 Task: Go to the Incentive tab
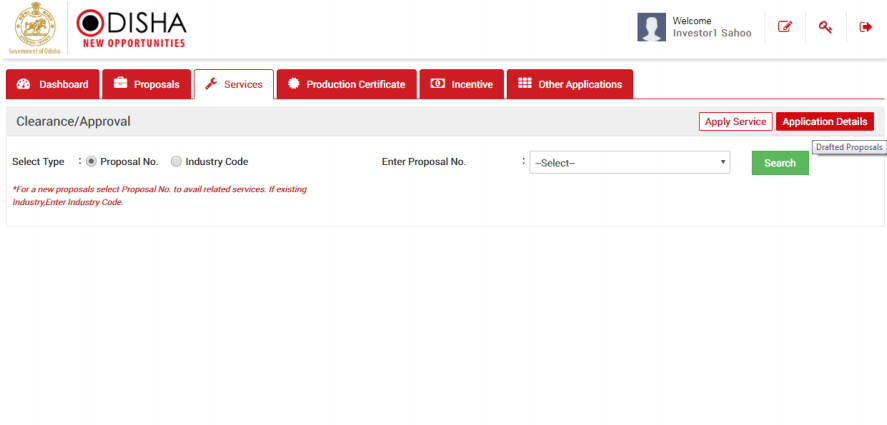point(462,84)
